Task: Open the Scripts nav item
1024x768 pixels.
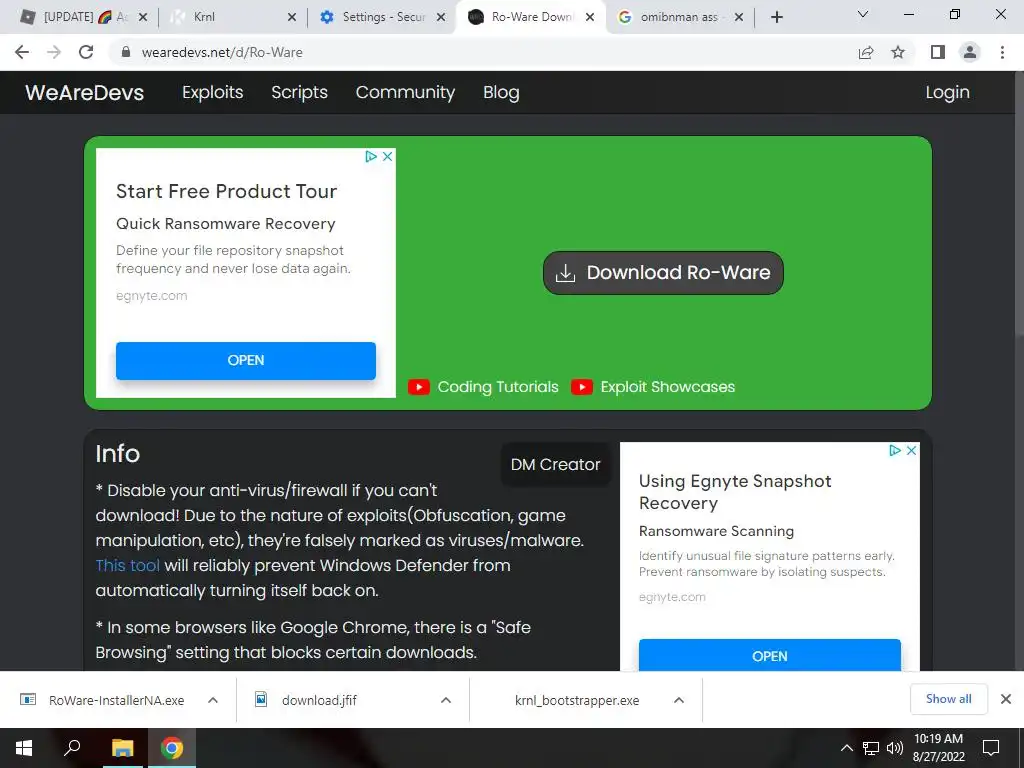Action: pos(299,93)
